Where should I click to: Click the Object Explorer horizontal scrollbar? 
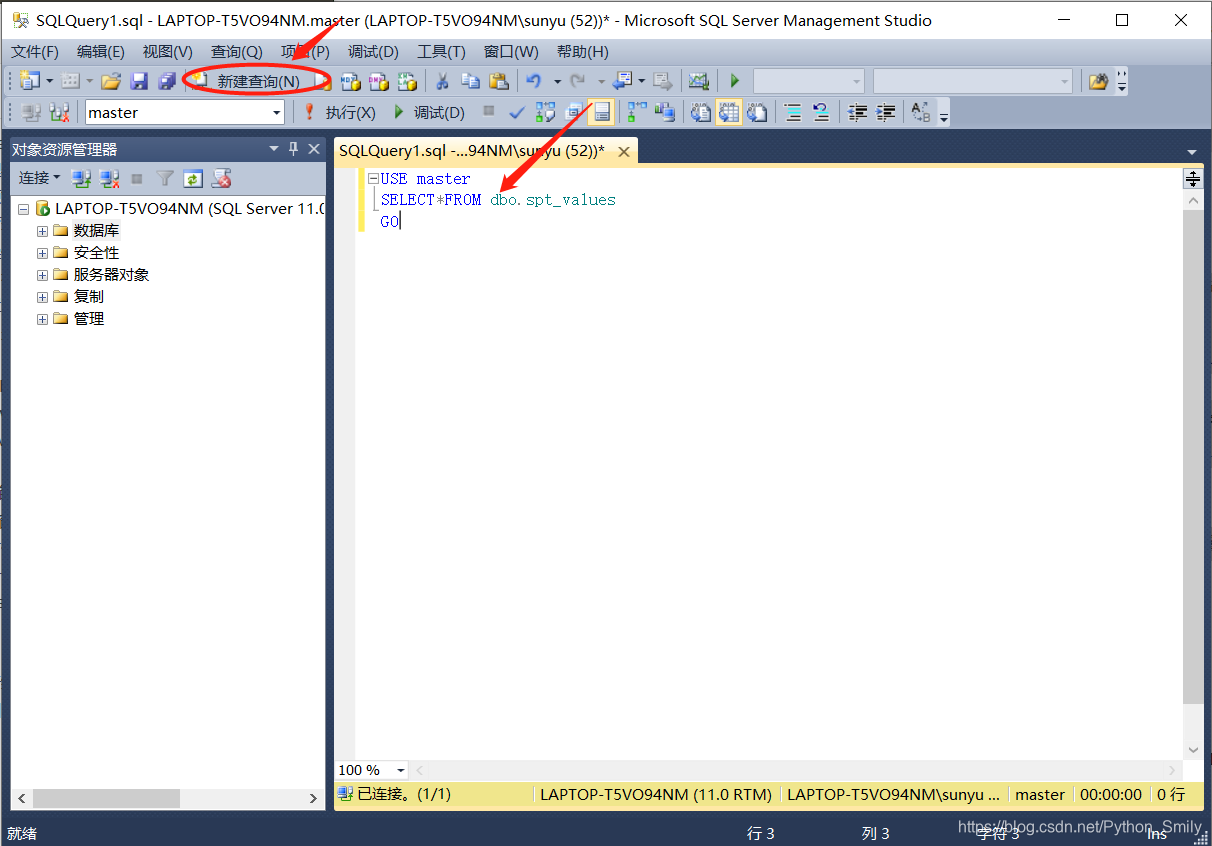tap(106, 799)
